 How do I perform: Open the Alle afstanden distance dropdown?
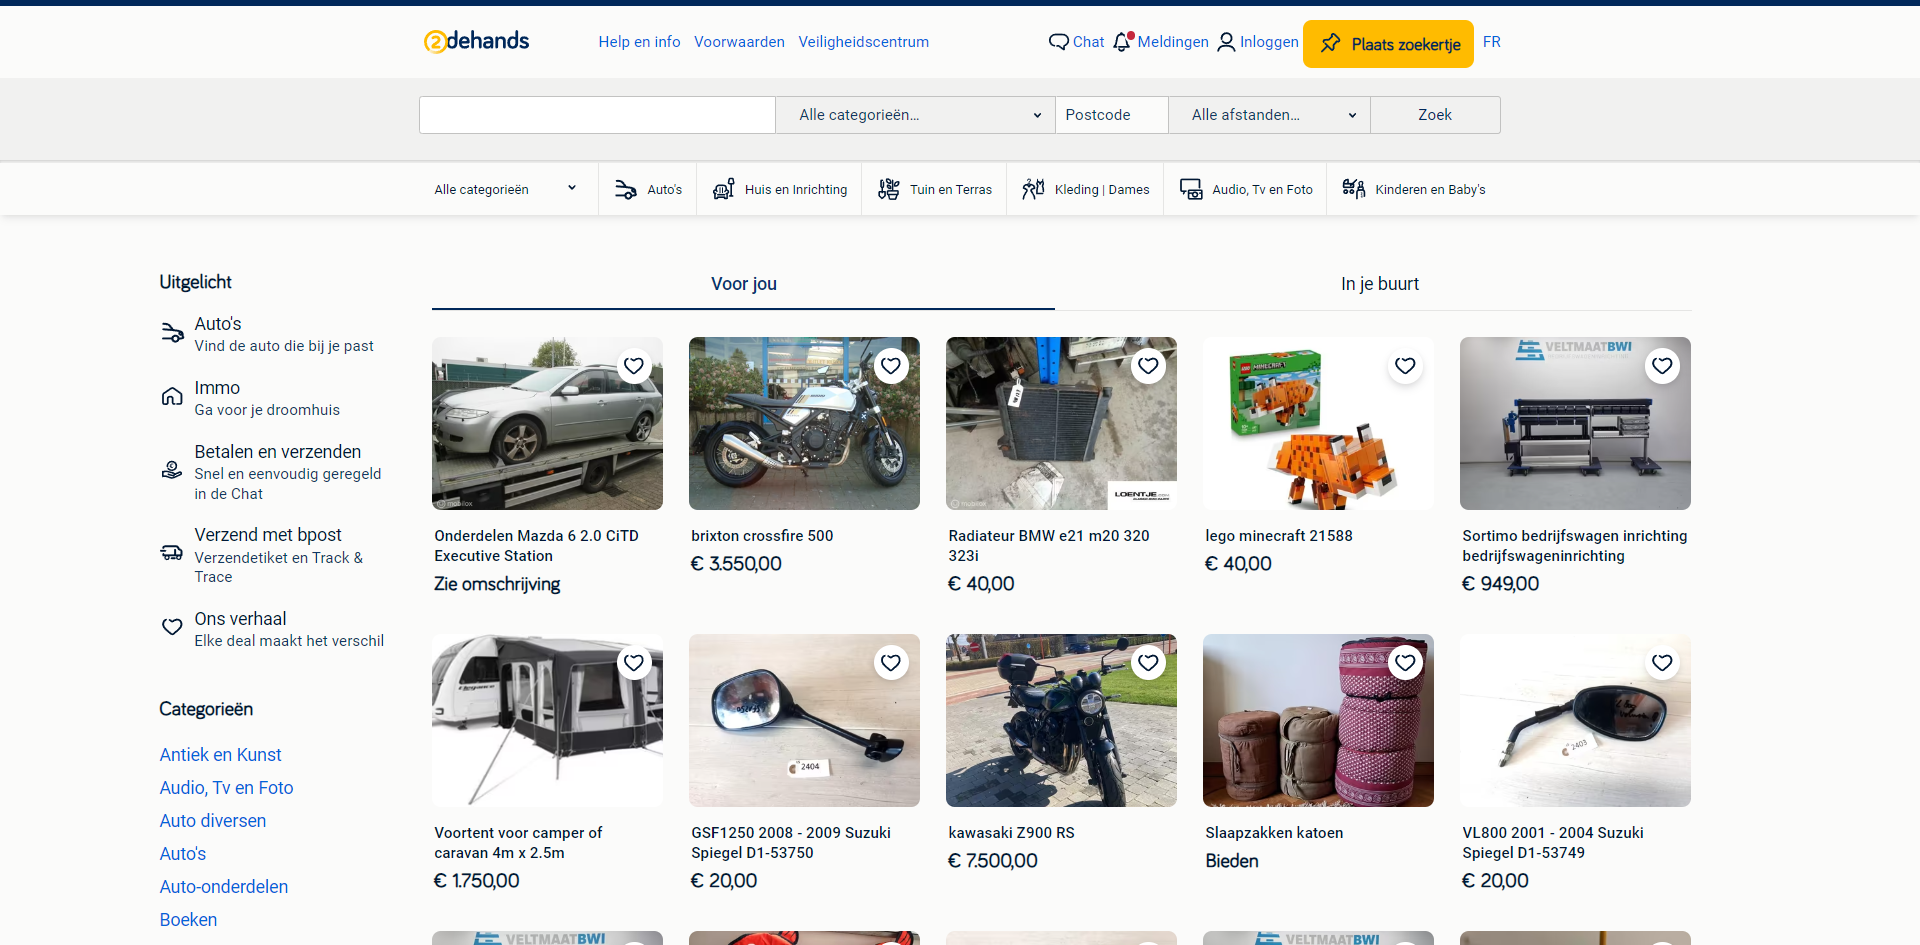coord(1269,115)
